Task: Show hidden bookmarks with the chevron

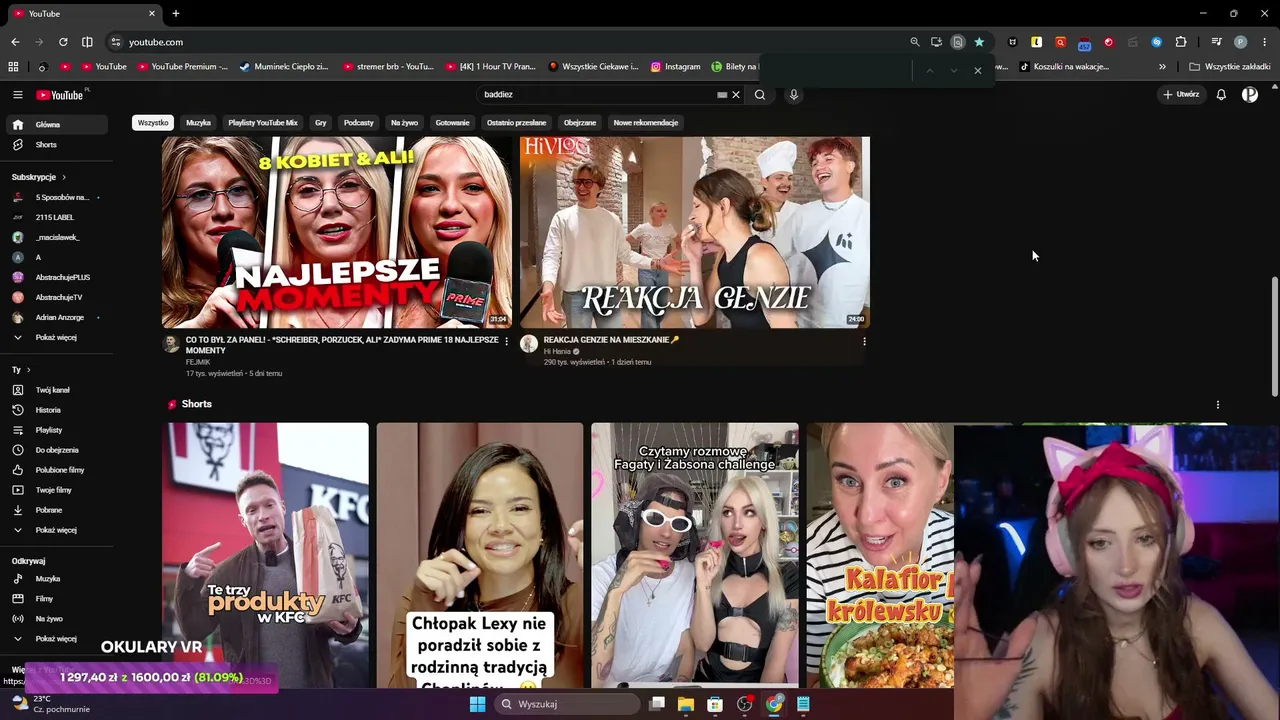Action: click(1162, 67)
